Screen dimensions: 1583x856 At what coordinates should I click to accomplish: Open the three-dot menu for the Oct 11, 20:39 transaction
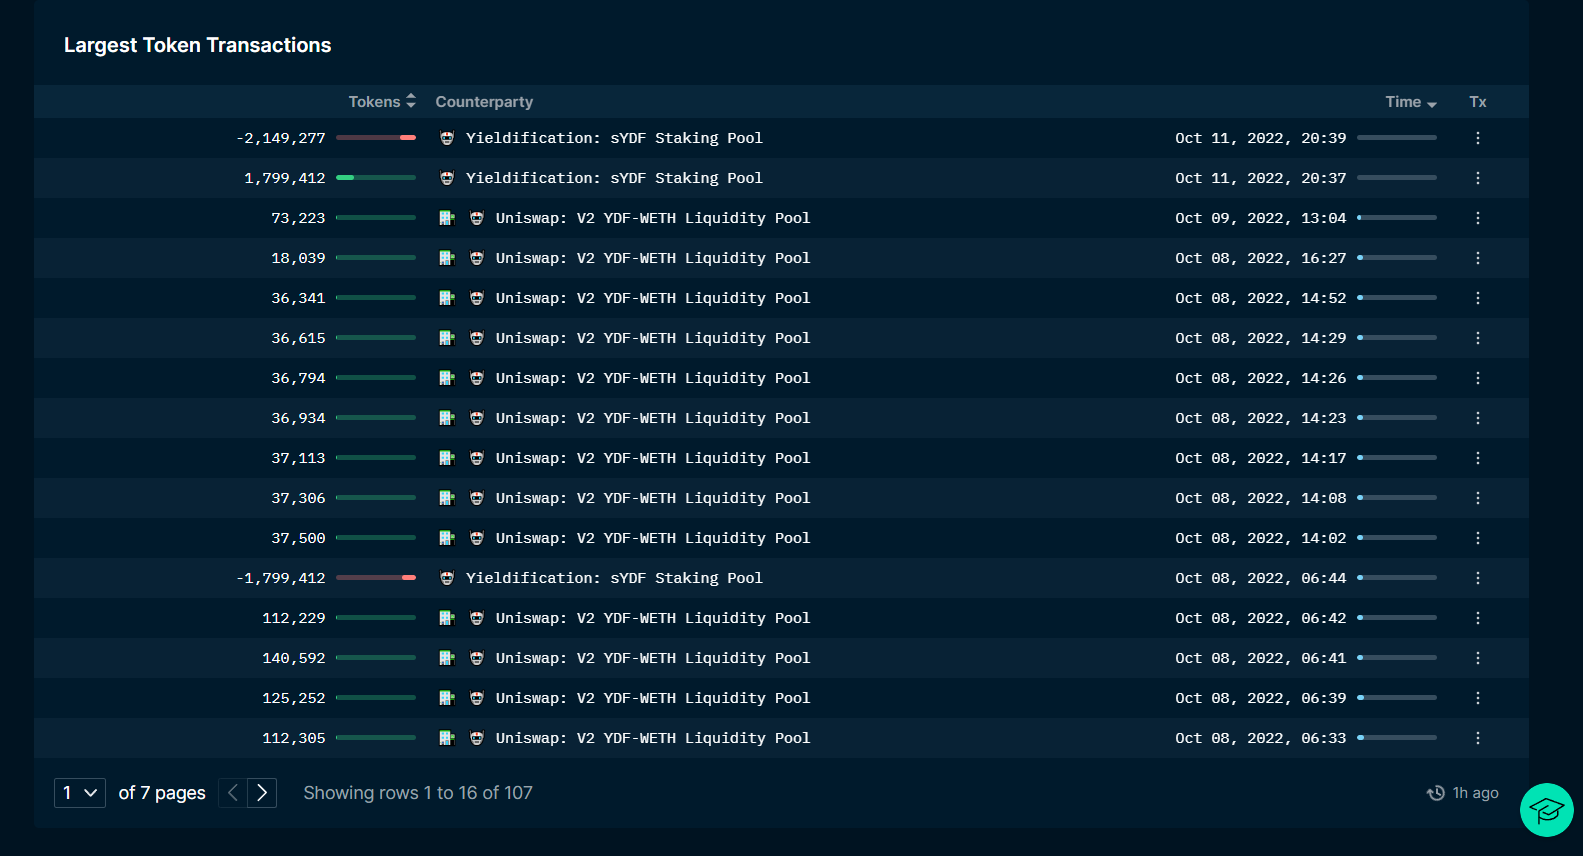click(x=1478, y=138)
